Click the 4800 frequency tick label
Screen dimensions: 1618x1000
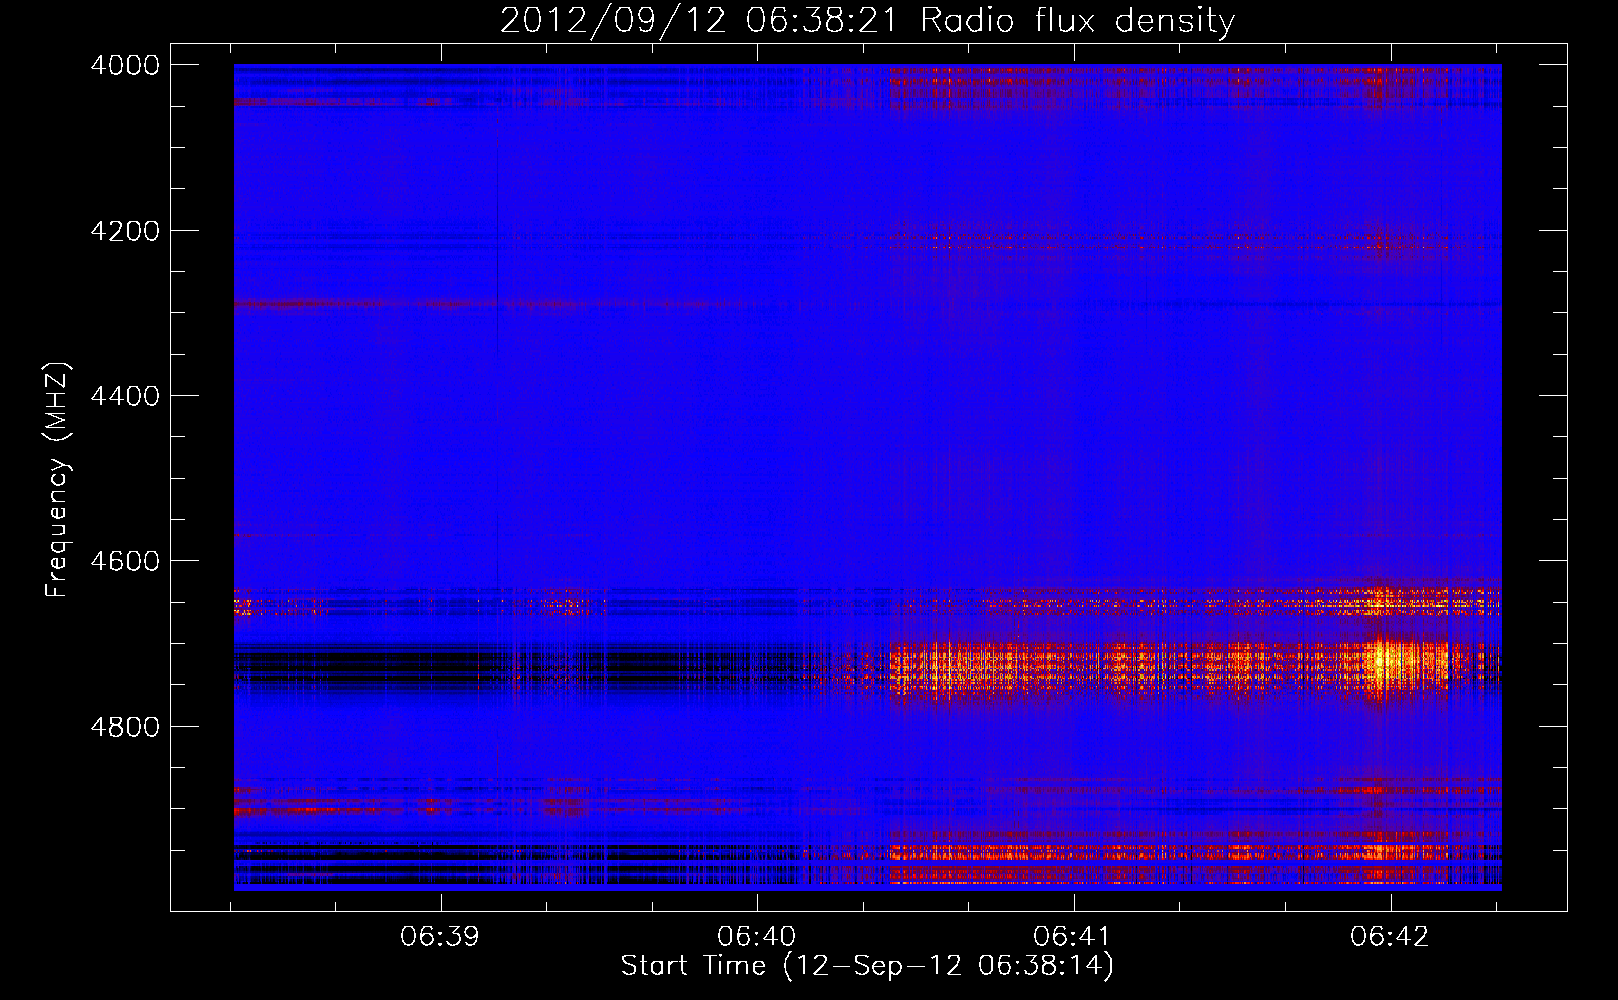click(x=125, y=727)
